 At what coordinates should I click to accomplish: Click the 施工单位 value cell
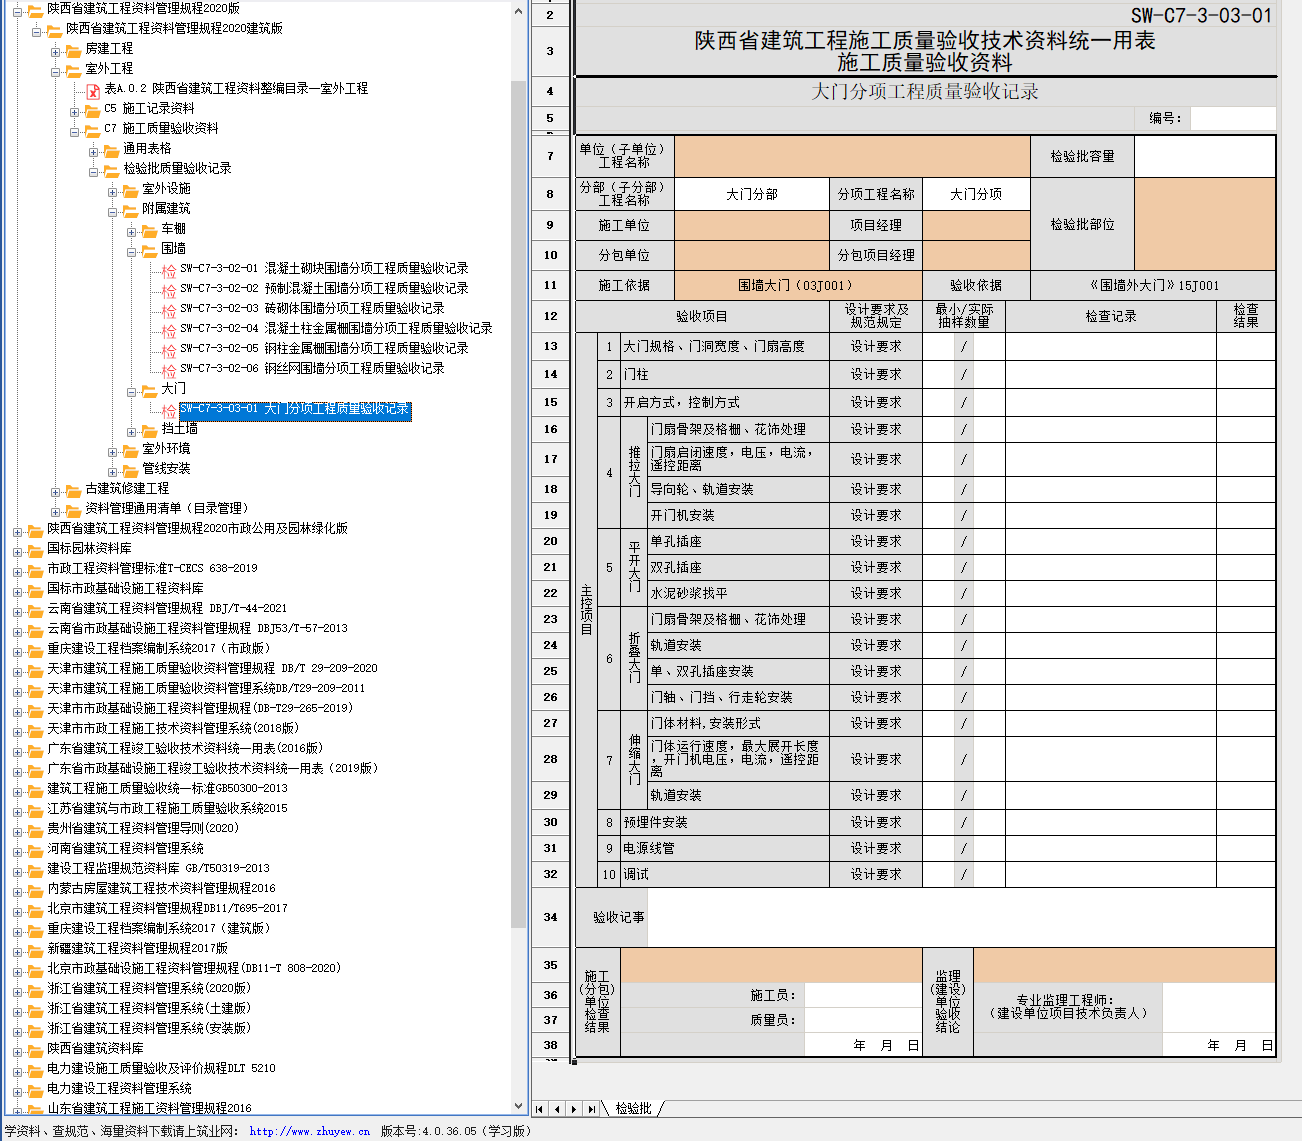click(x=752, y=225)
